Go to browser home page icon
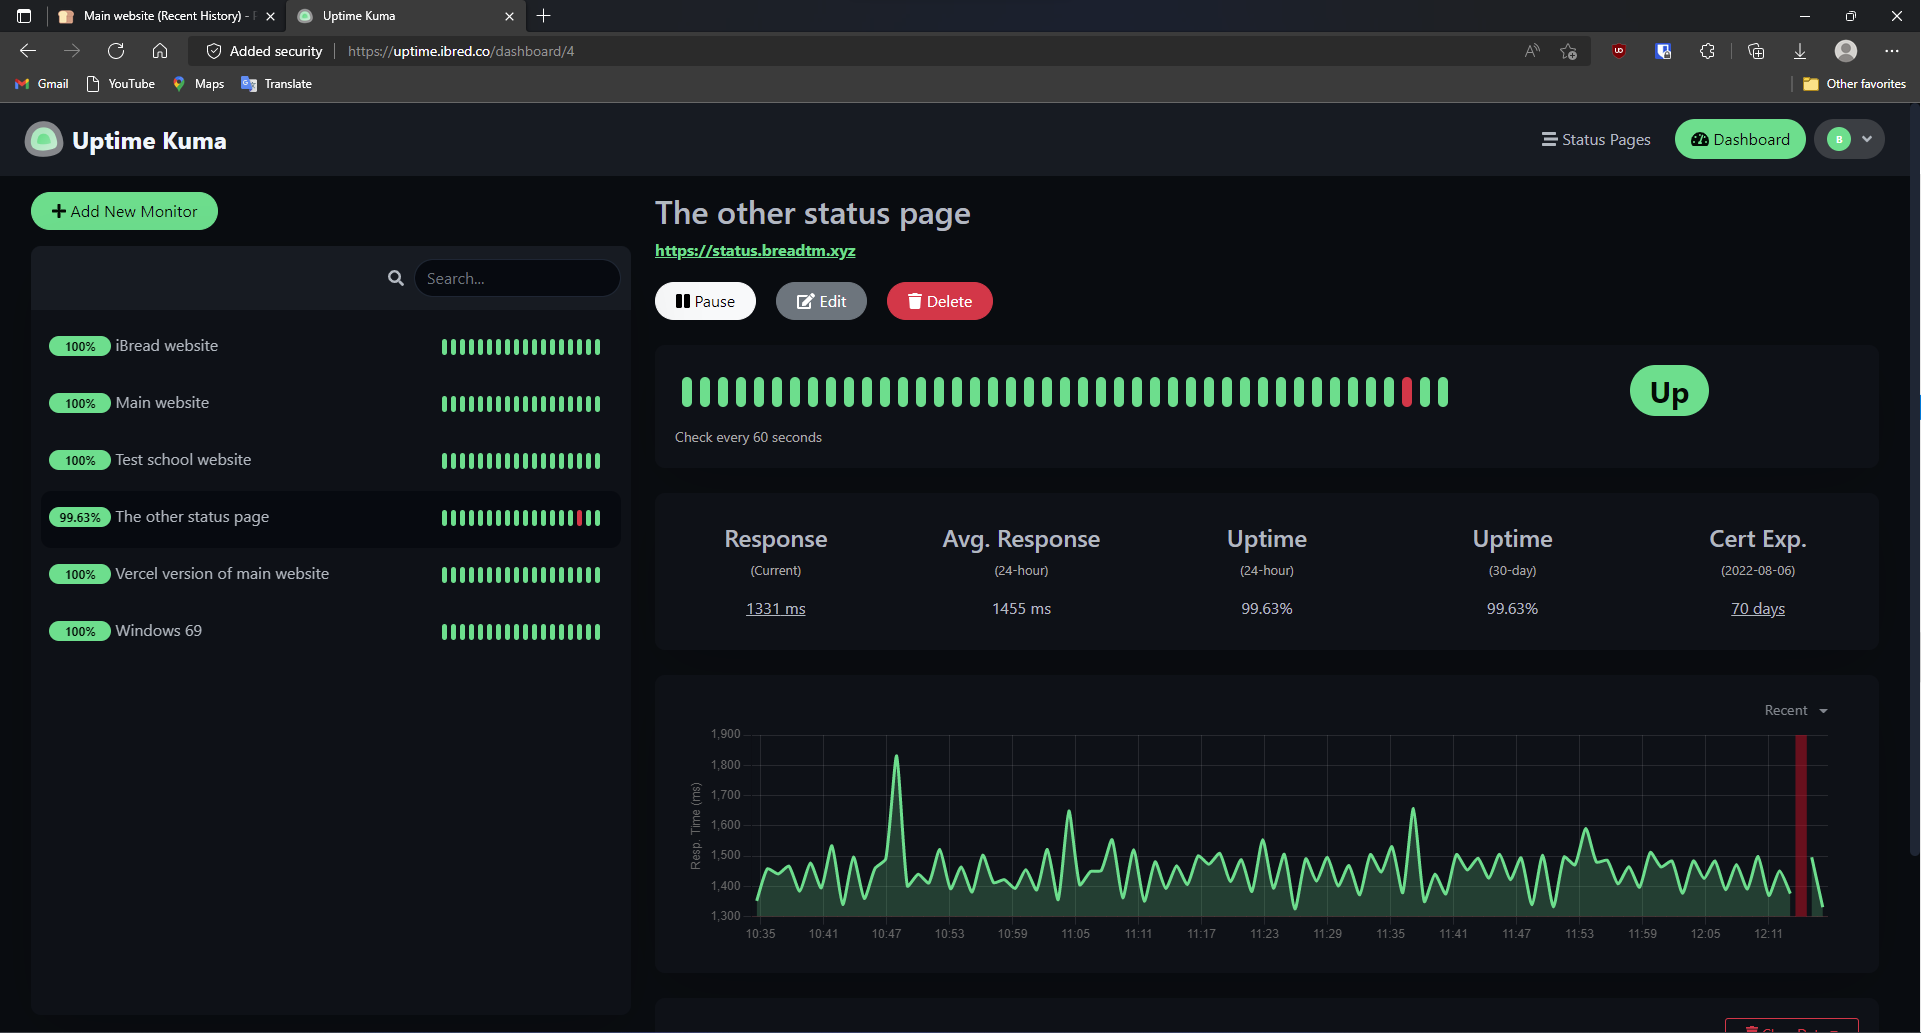The image size is (1921, 1033). (x=160, y=51)
